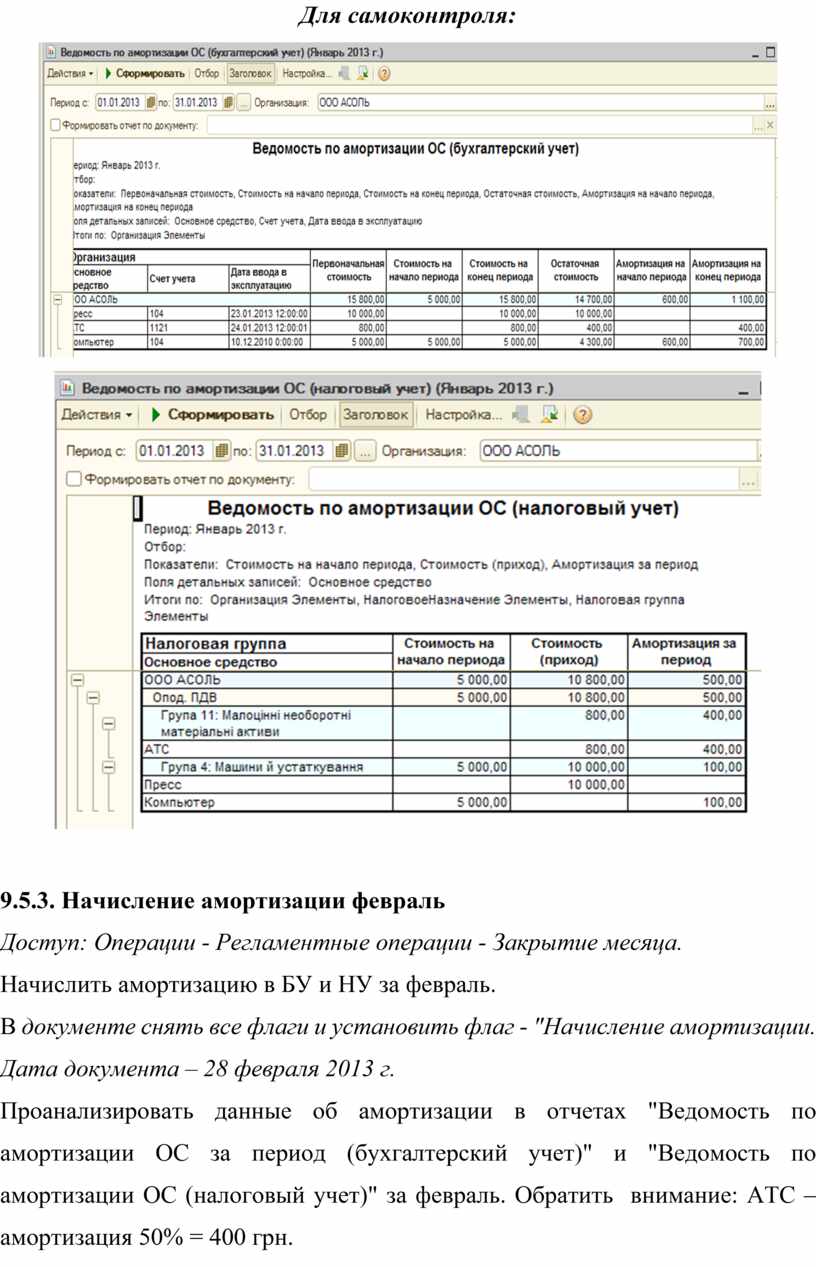Screen dimensions: 816x1267
Task: Click the green run arrow beside Сформировать in the tax report
Action: (156, 414)
